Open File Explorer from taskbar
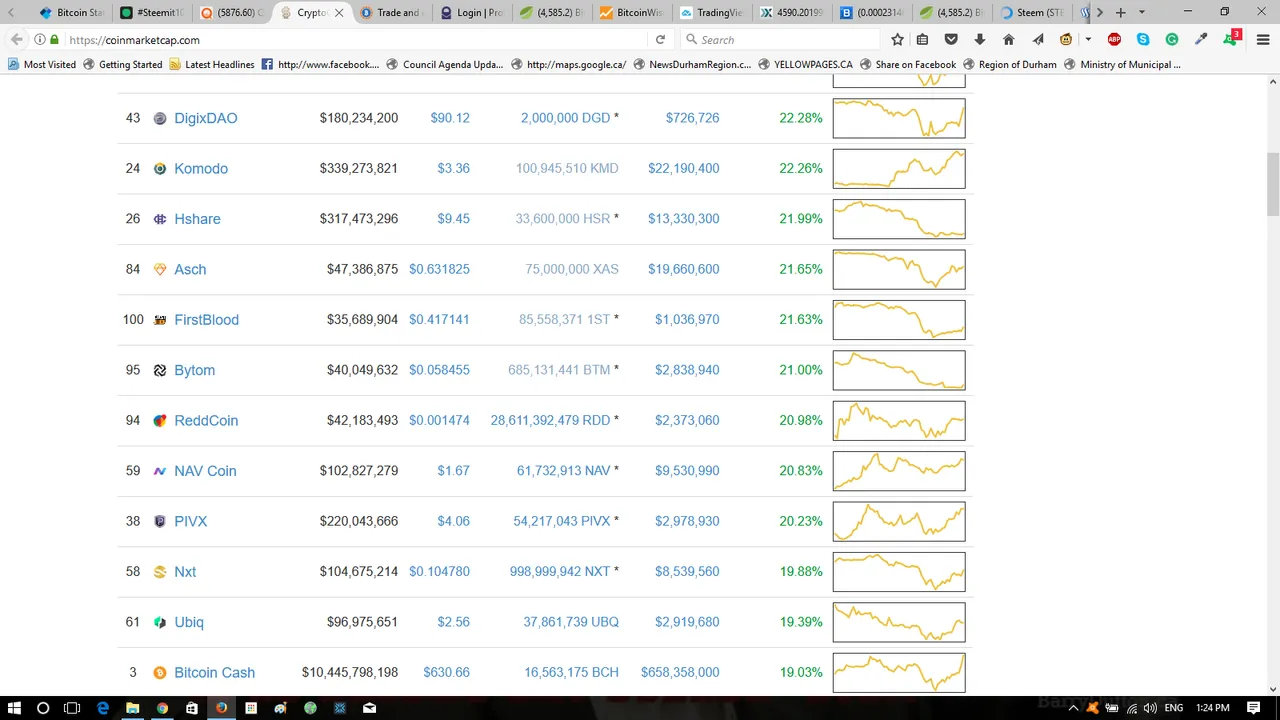Viewport: 1280px width, 720px height. (132, 708)
